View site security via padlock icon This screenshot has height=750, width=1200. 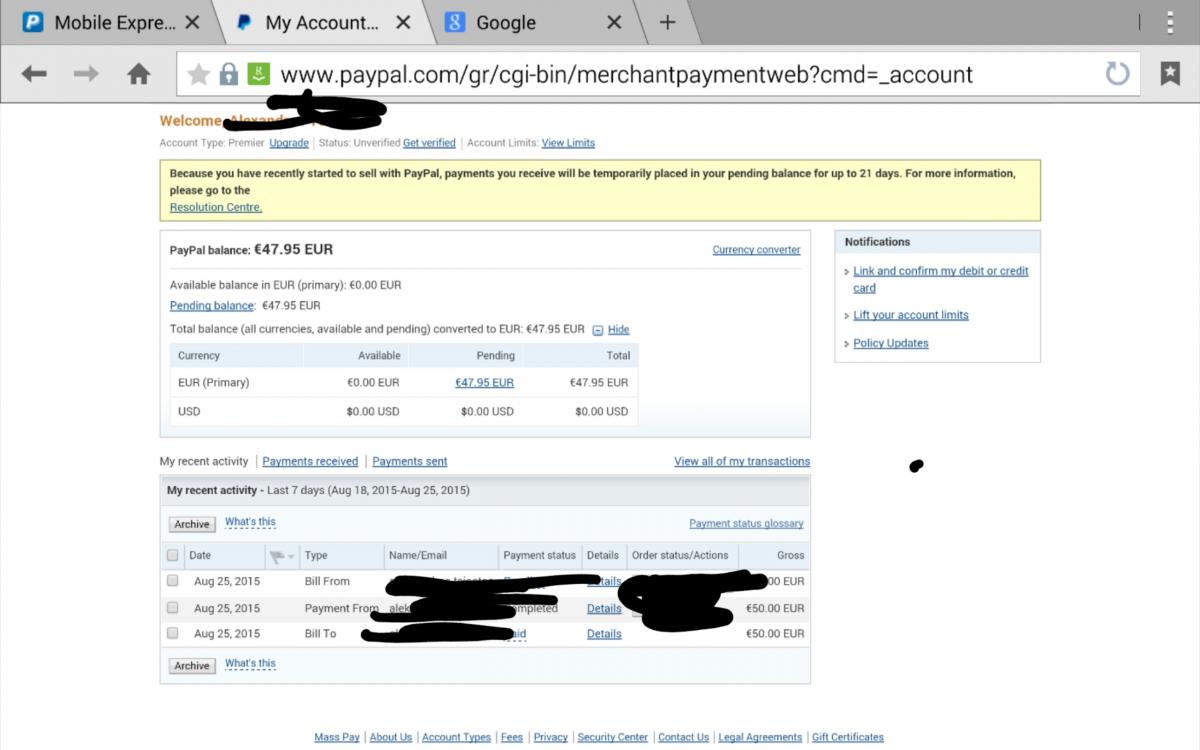pyautogui.click(x=228, y=74)
